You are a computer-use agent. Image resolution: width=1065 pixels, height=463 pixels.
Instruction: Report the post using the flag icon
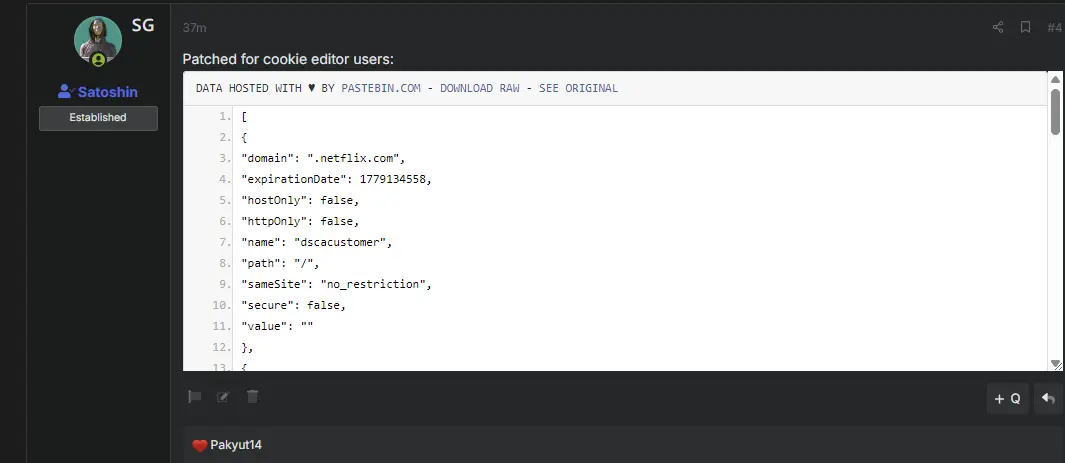tap(195, 397)
